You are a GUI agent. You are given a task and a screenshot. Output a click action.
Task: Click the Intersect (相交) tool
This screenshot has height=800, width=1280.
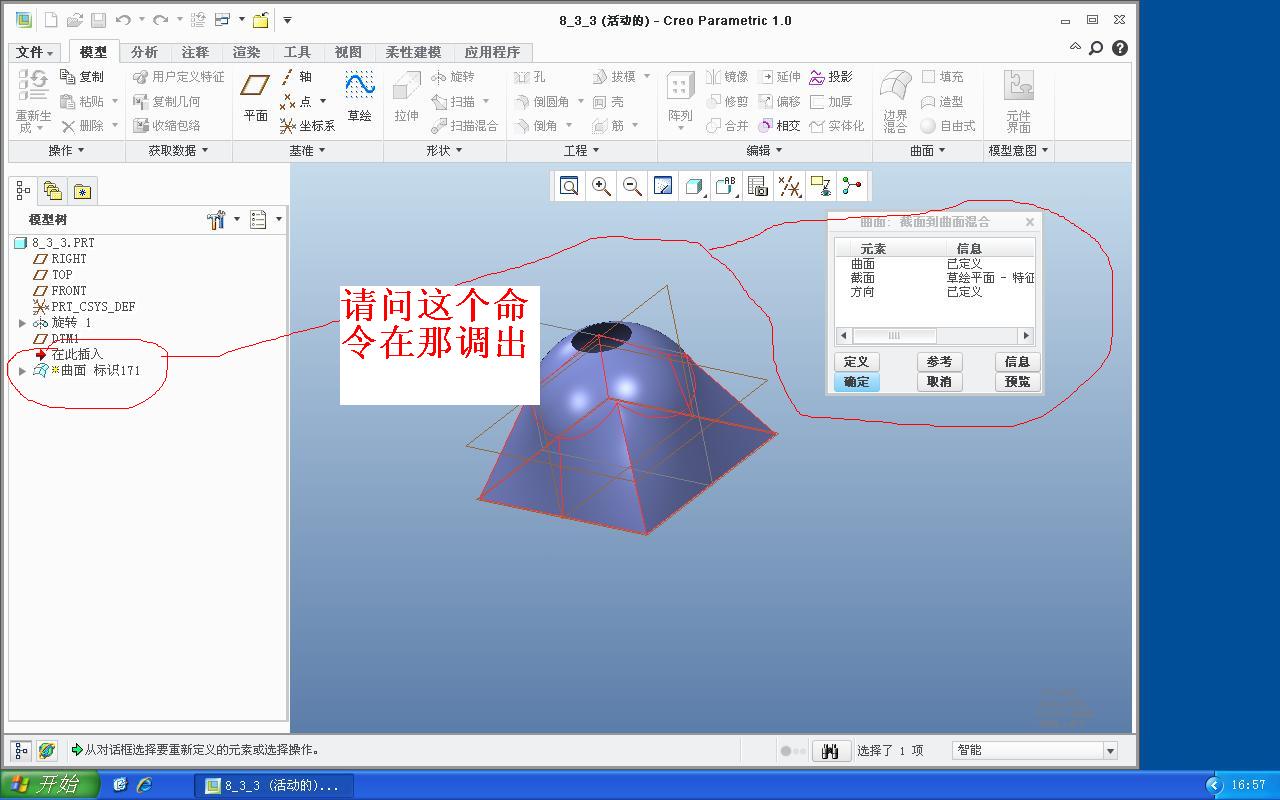(x=779, y=126)
